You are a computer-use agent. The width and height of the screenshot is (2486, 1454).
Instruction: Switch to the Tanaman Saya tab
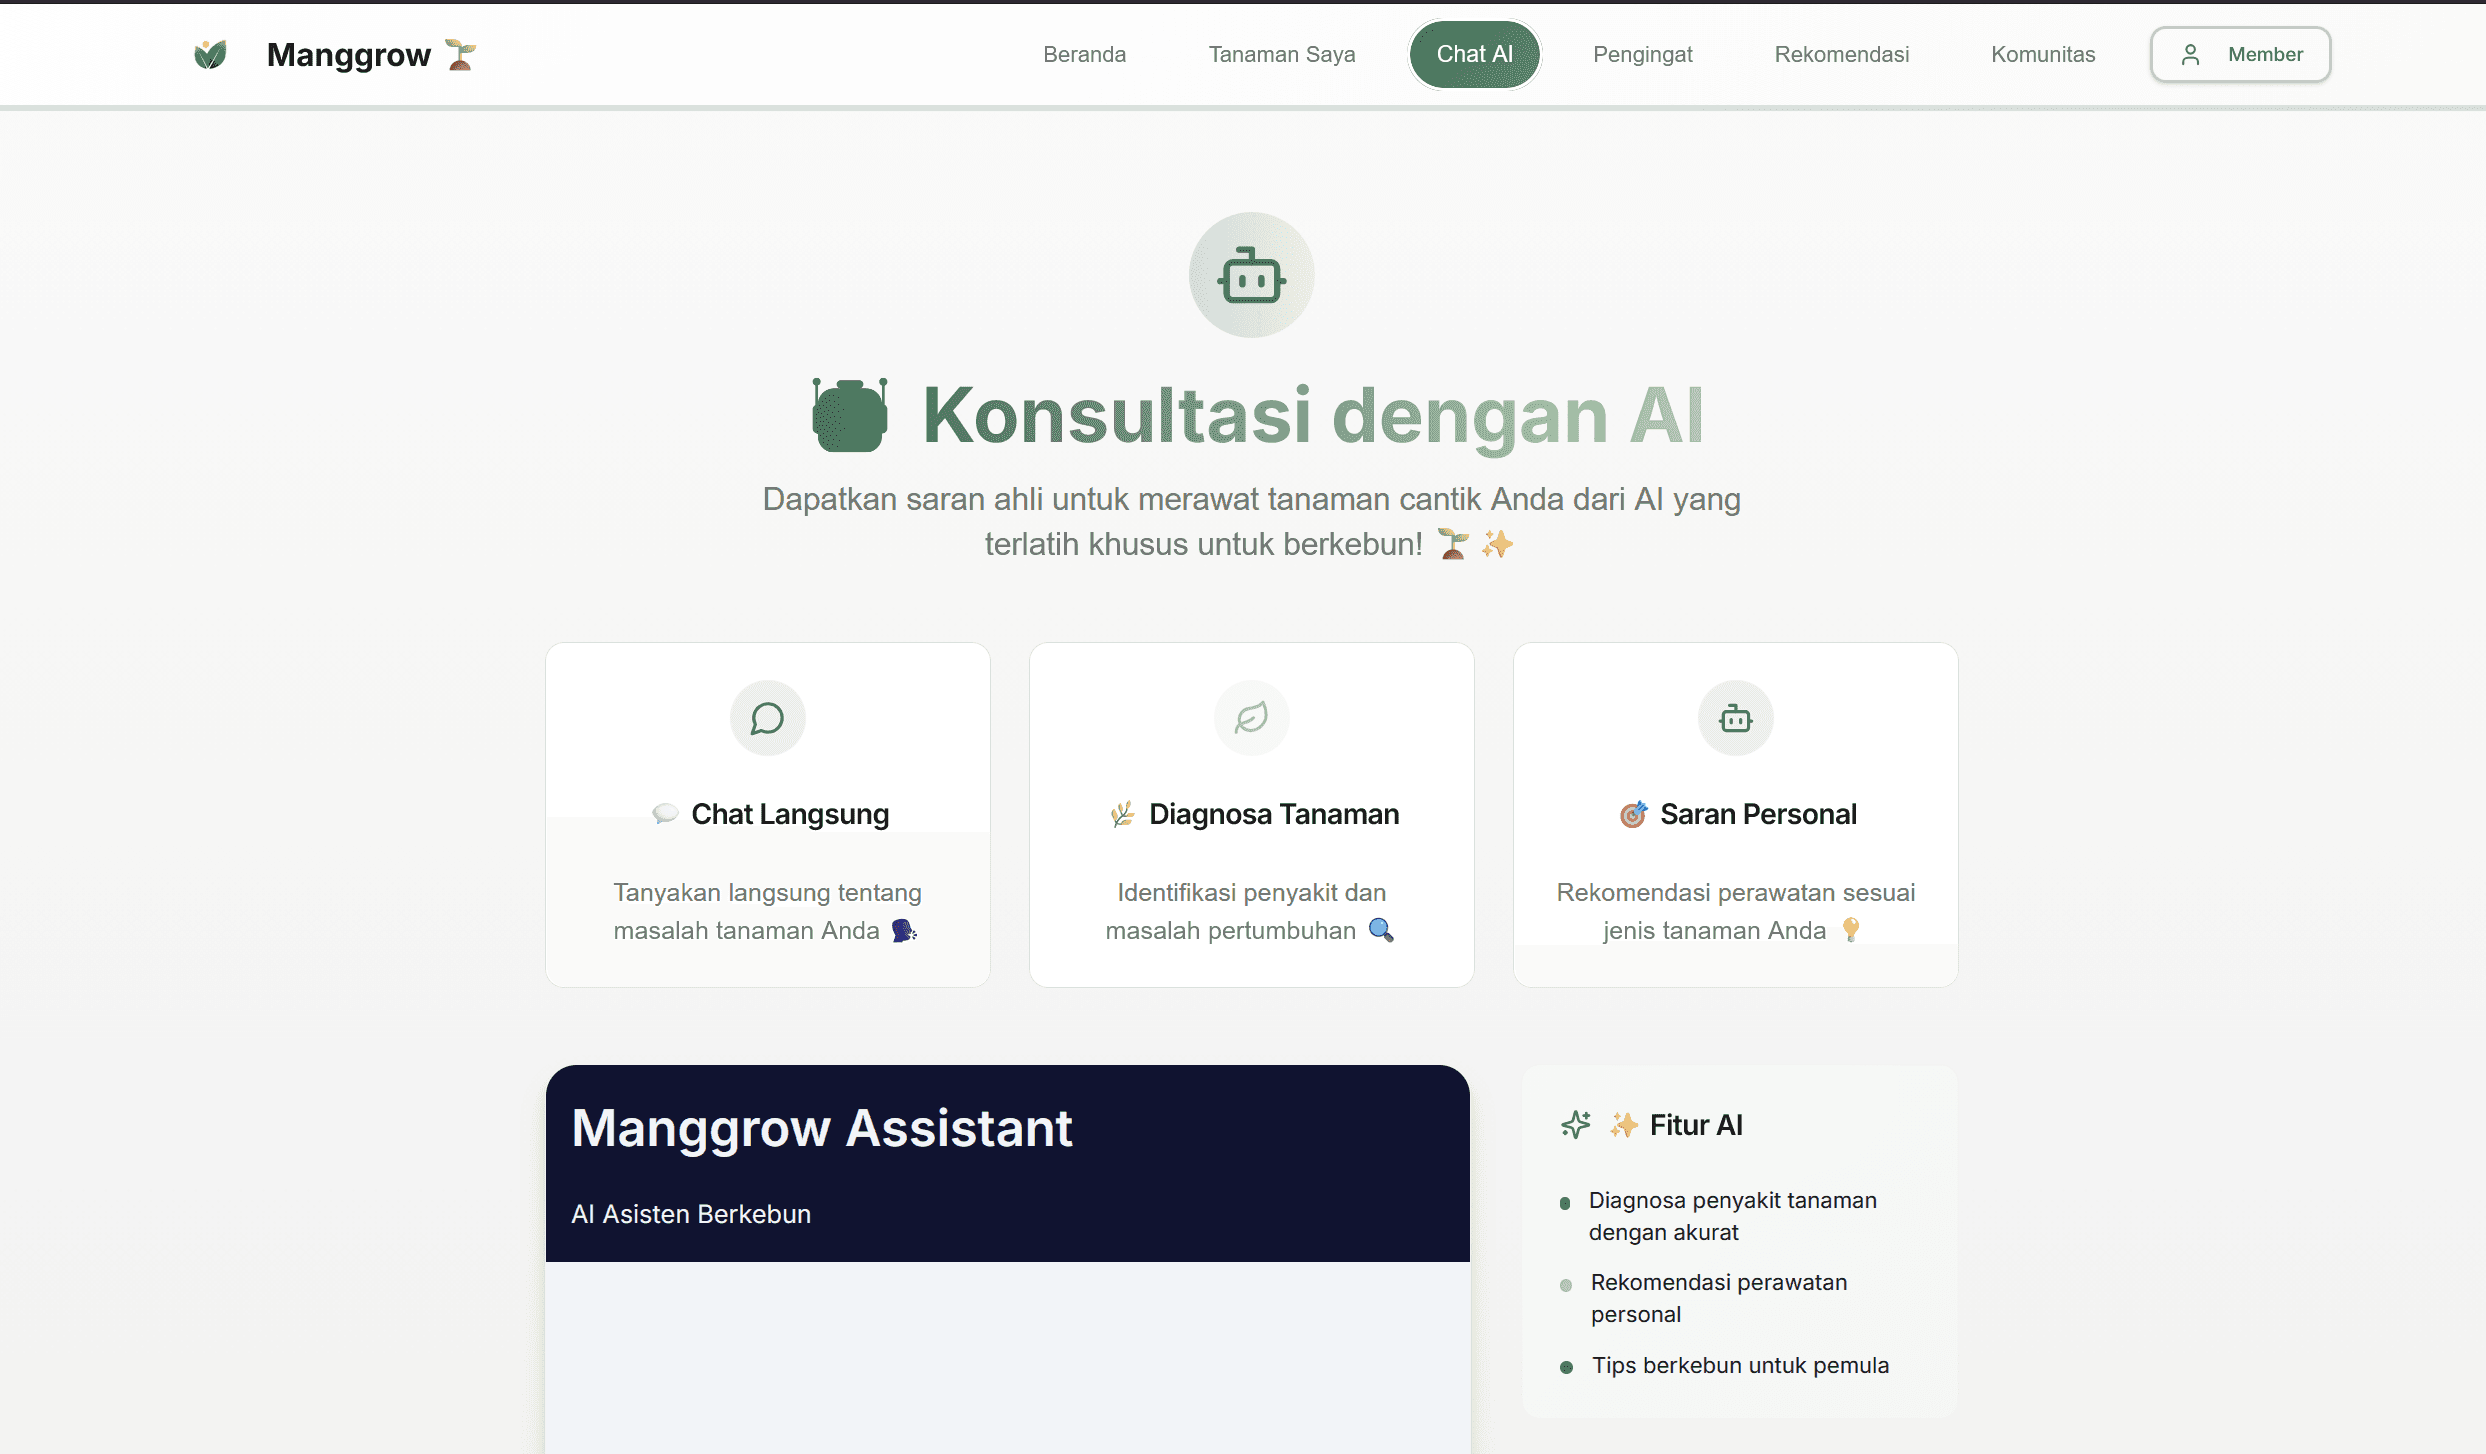point(1282,54)
